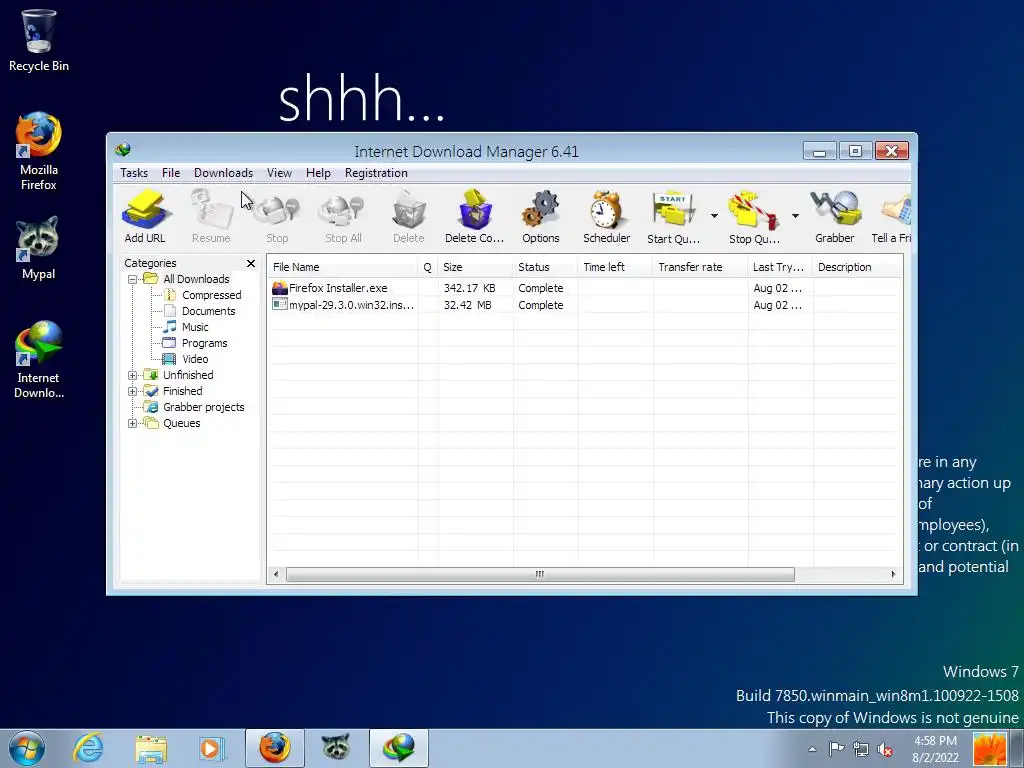
Task: Click the scrollbar right arrow
Action: pos(893,575)
